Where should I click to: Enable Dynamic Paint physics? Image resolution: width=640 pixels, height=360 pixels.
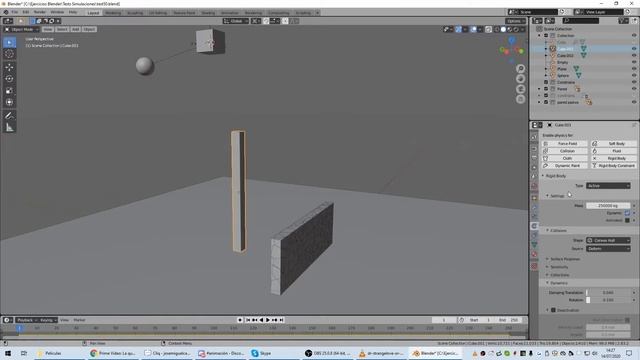564,166
